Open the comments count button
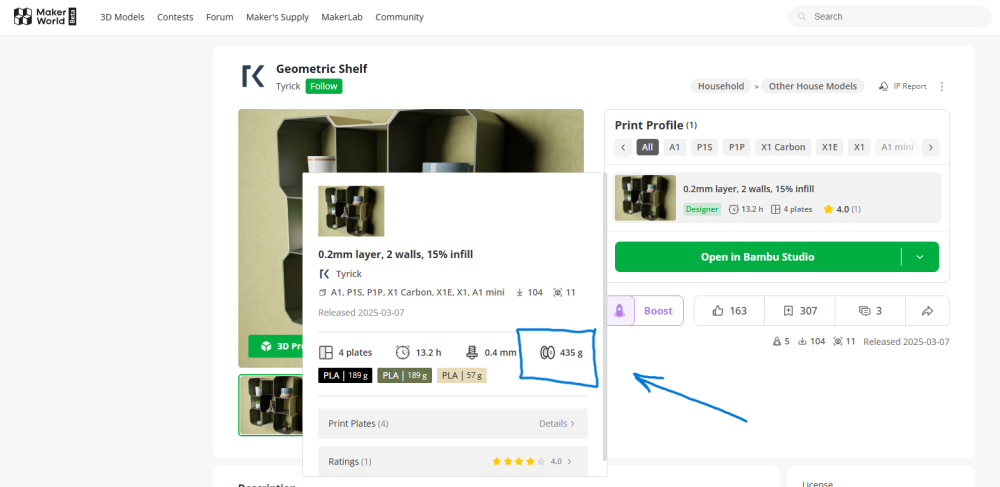This screenshot has height=487, width=1000. (x=870, y=311)
